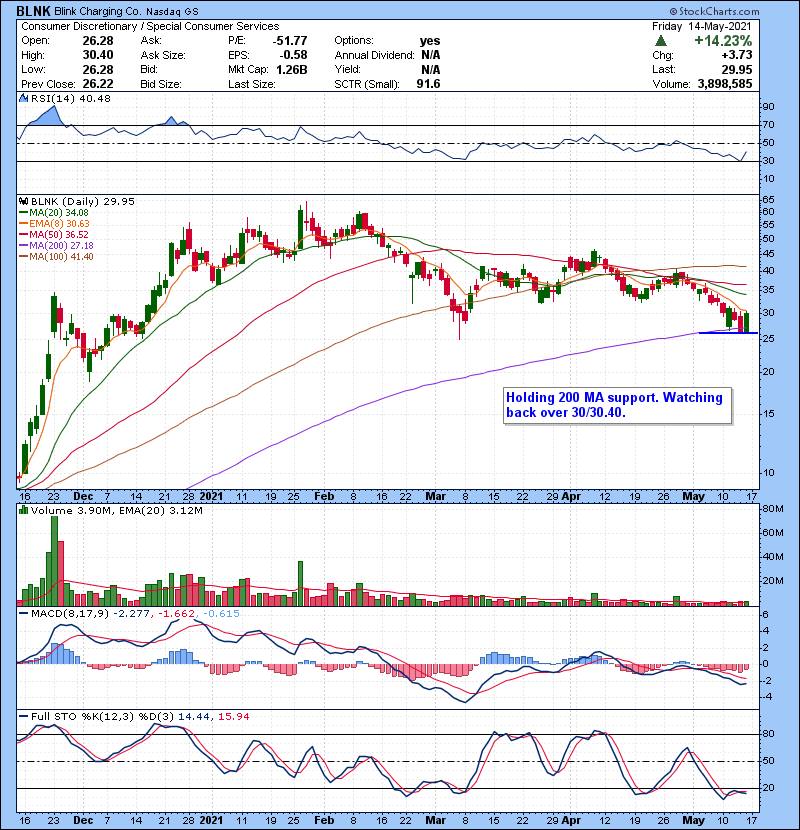This screenshot has height=830, width=800.
Task: Click the Last Size label
Action: pyautogui.click(x=251, y=84)
